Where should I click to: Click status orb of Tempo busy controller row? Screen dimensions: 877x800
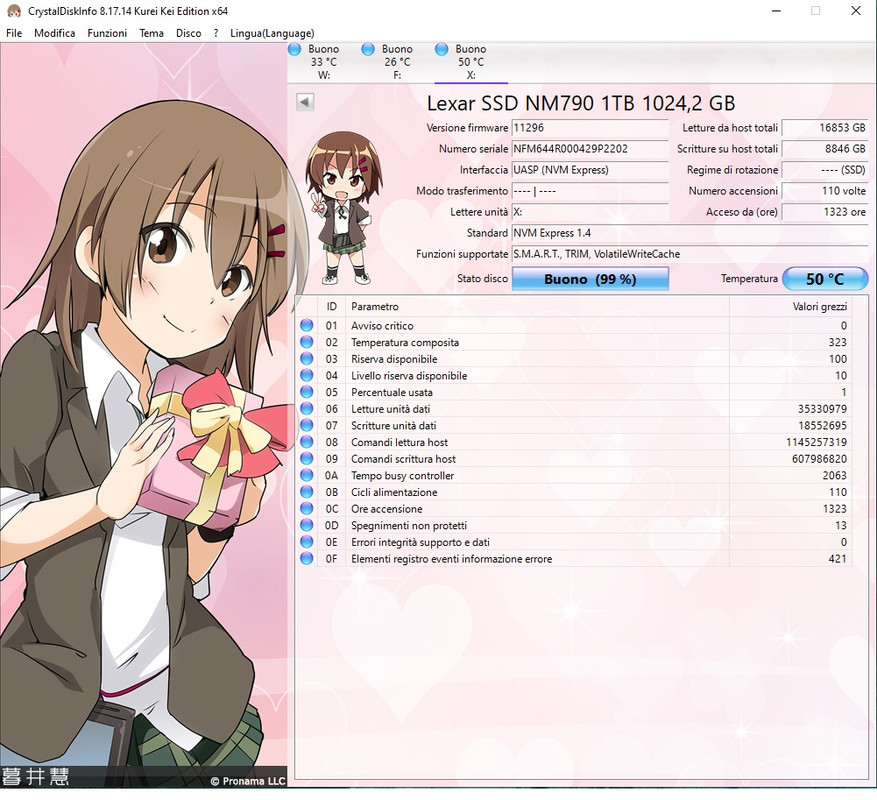307,475
